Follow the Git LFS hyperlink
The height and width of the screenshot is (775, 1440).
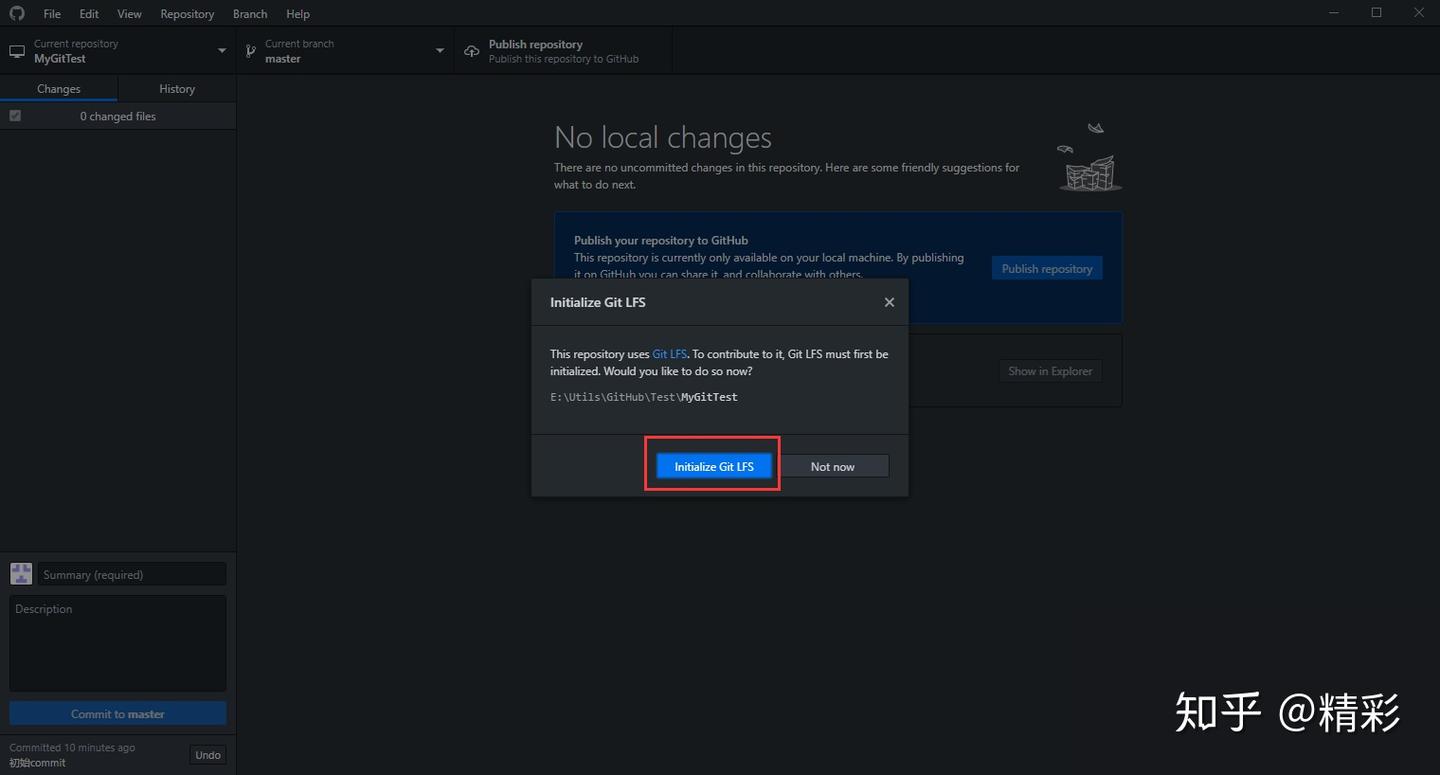670,354
